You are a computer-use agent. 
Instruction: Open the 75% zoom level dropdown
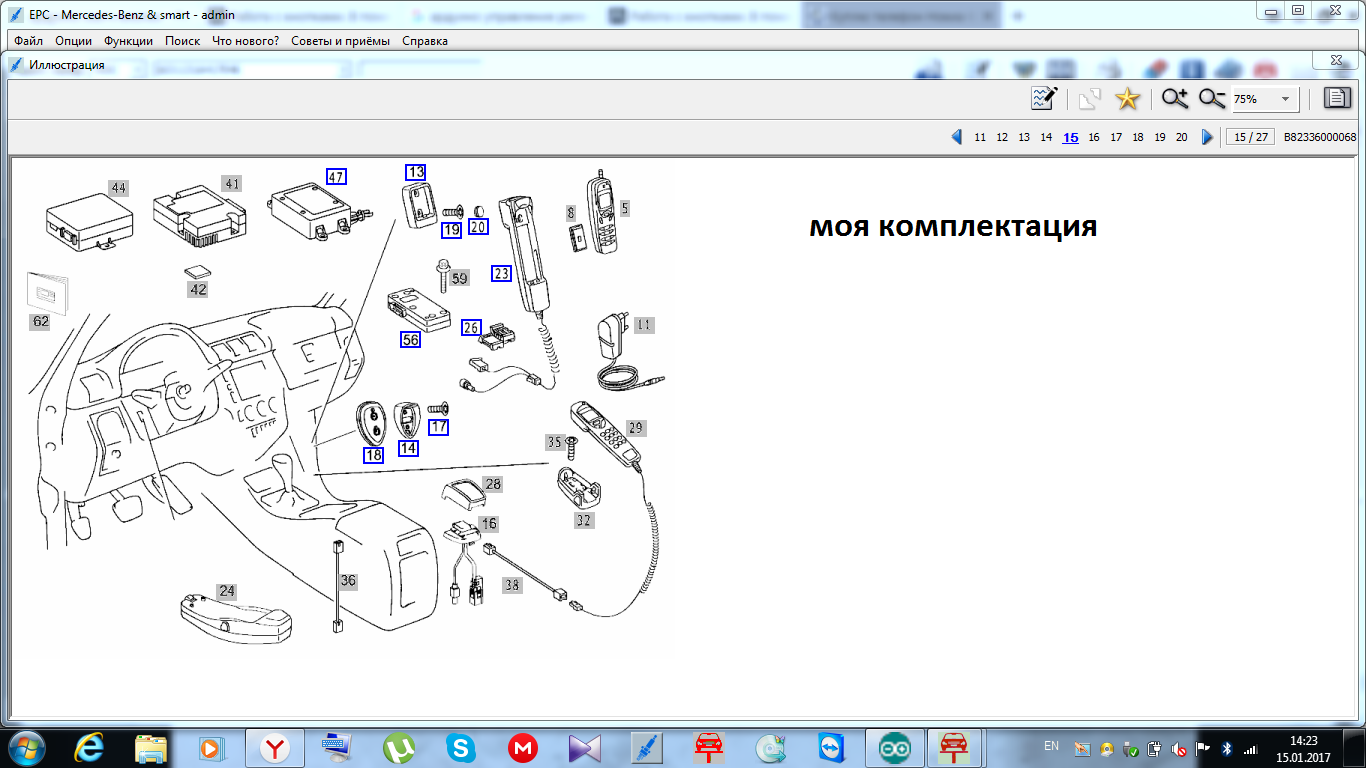(1285, 100)
